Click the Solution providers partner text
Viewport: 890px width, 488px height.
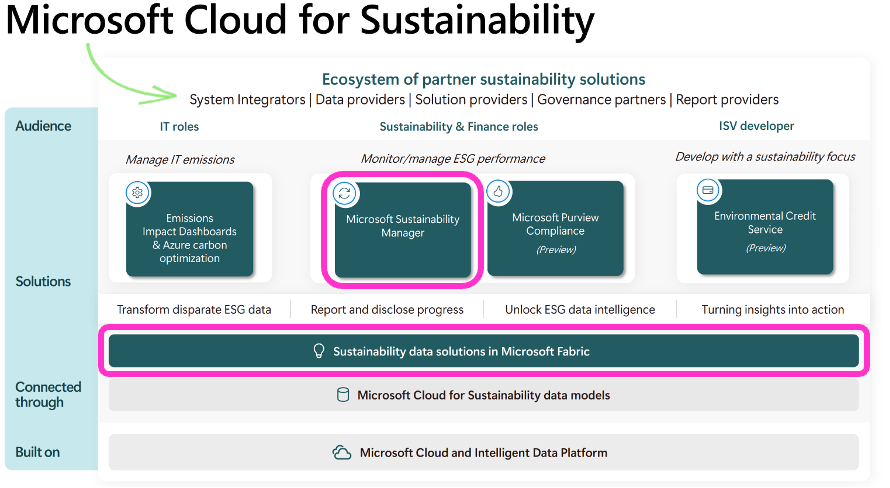pos(471,100)
